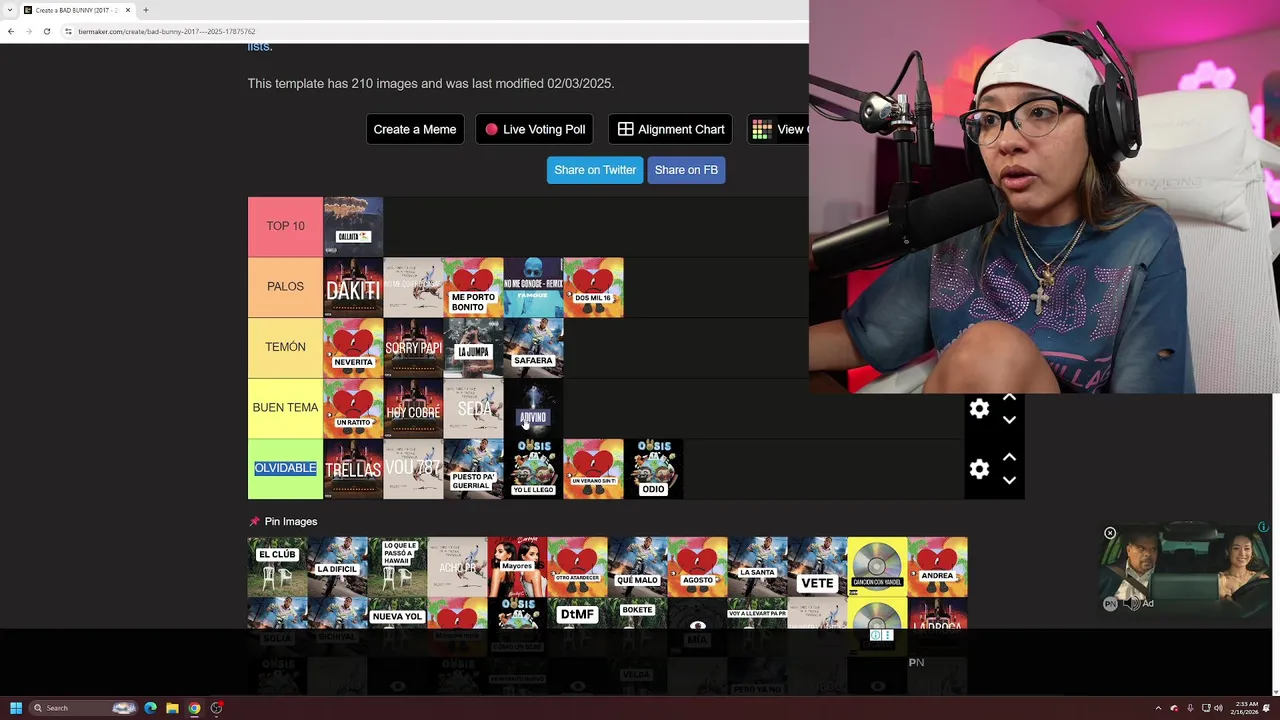Pick LA DIFÍCIL from the image pool
The height and width of the screenshot is (720, 1280).
coord(337,567)
